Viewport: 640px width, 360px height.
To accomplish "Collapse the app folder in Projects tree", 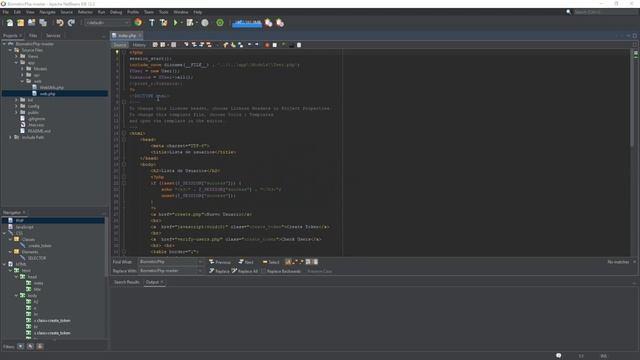I will point(16,62).
